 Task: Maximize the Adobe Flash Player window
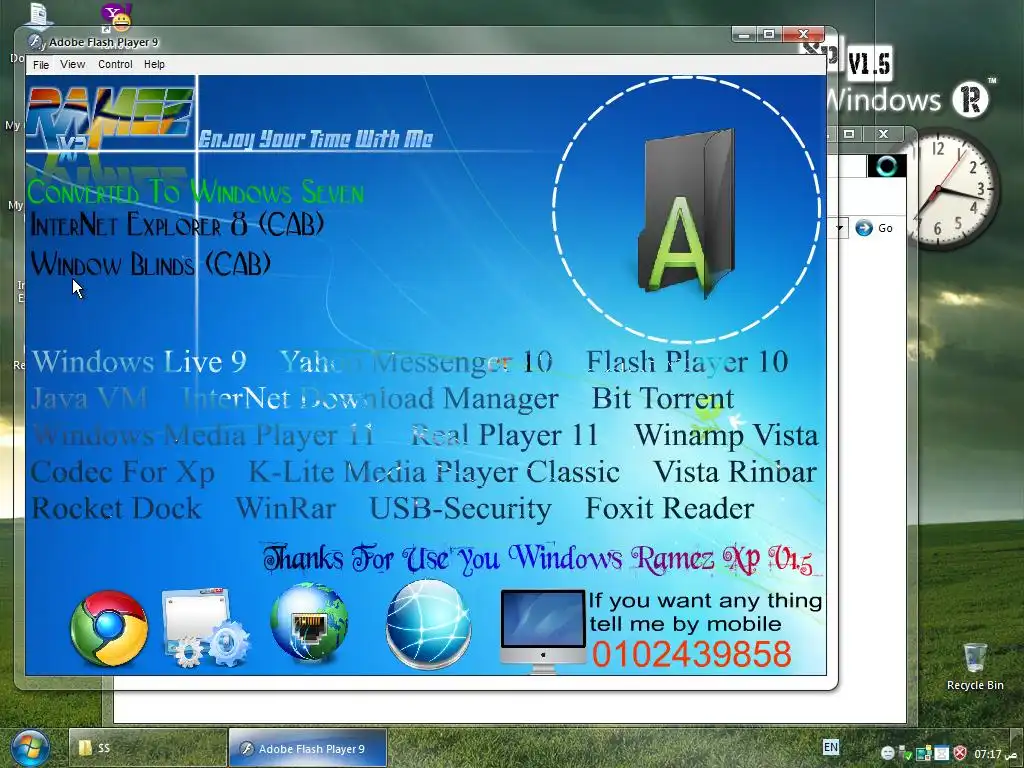(769, 34)
